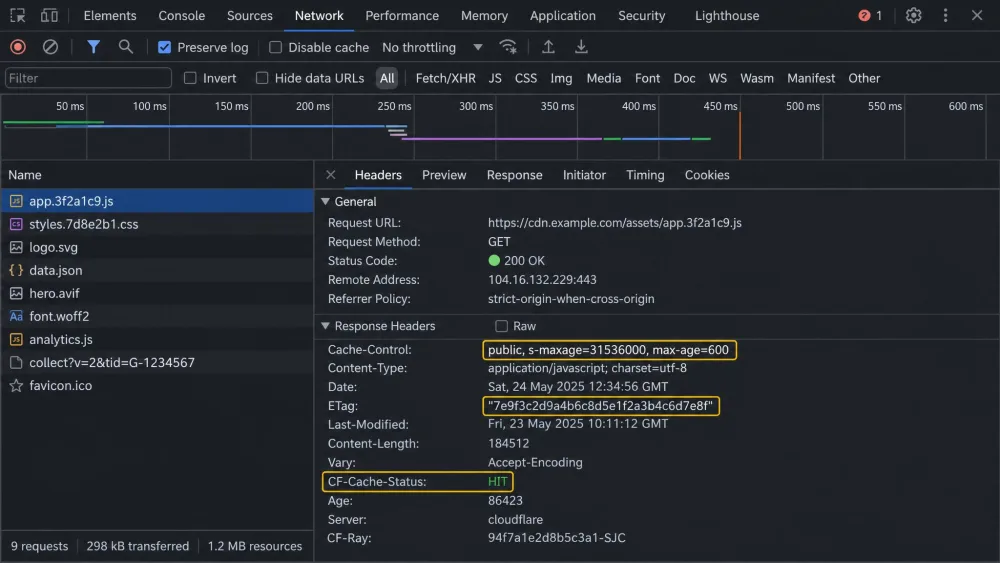Viewport: 1000px width, 563px height.
Task: Open the No throttling dropdown
Action: point(432,47)
